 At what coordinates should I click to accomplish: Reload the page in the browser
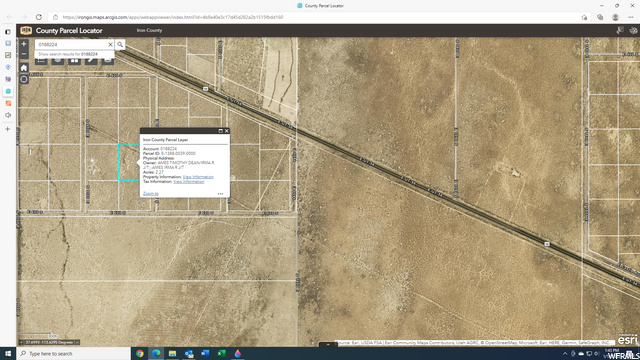[x=39, y=17]
